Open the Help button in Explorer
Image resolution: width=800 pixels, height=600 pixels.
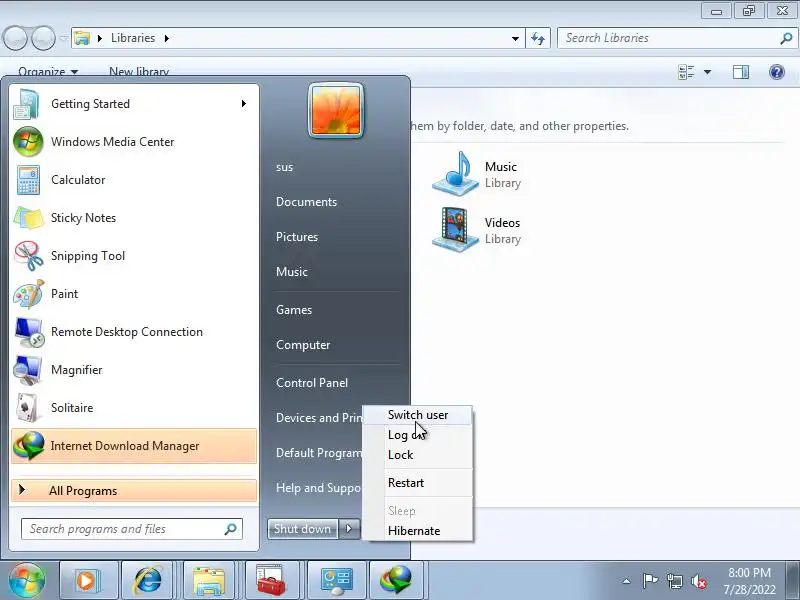click(777, 72)
